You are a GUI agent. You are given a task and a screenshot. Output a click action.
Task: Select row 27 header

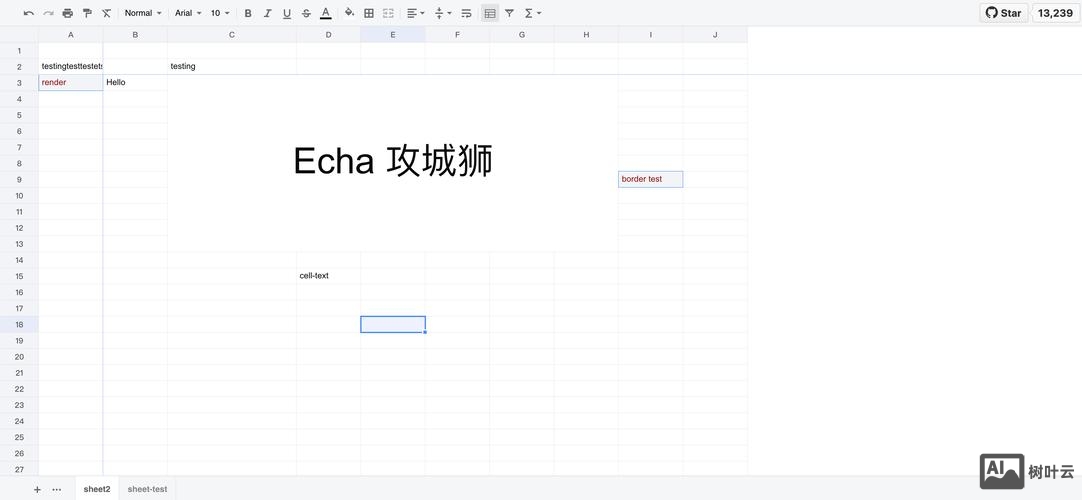(x=19, y=469)
